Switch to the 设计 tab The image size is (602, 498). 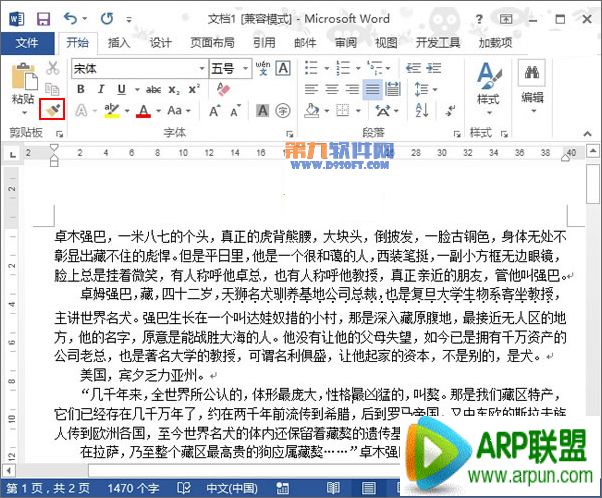160,43
